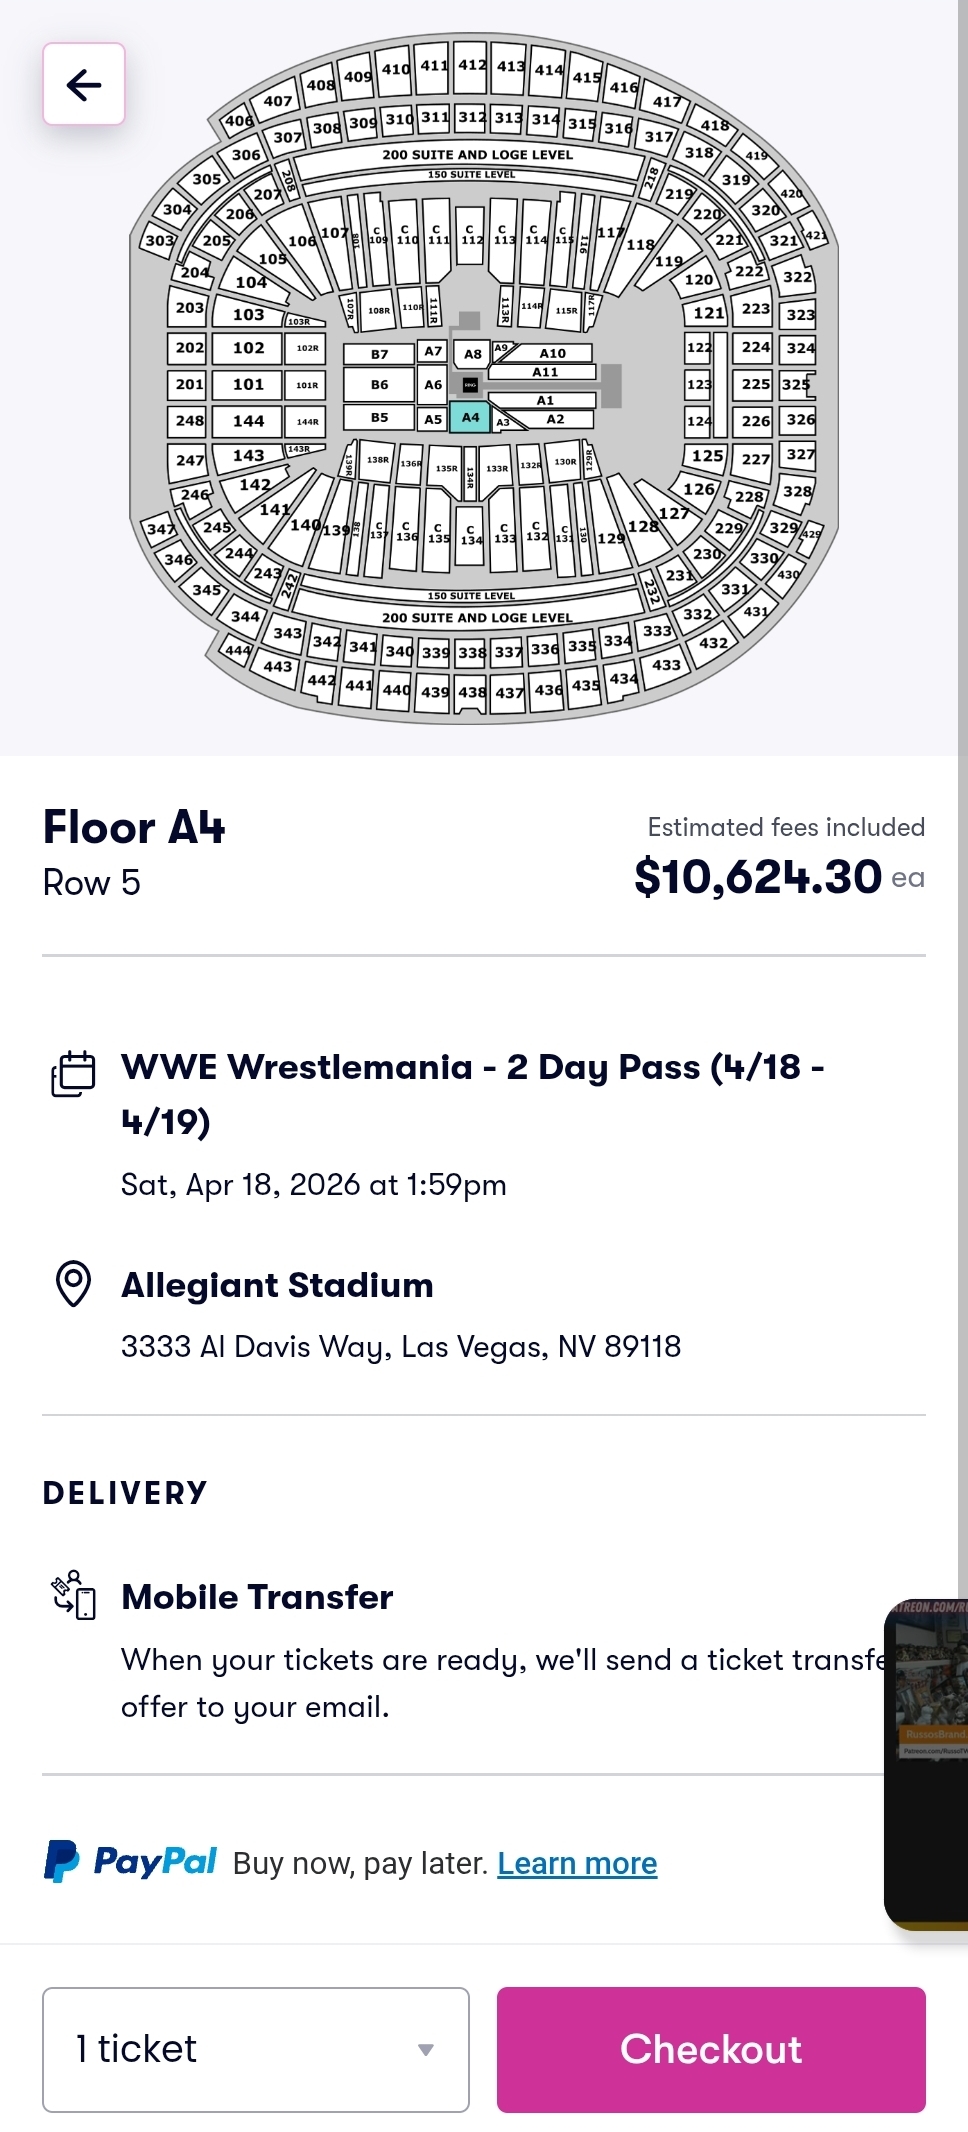Image resolution: width=968 pixels, height=2132 pixels.
Task: Open PayPal Learn more link
Action: pyautogui.click(x=577, y=1863)
